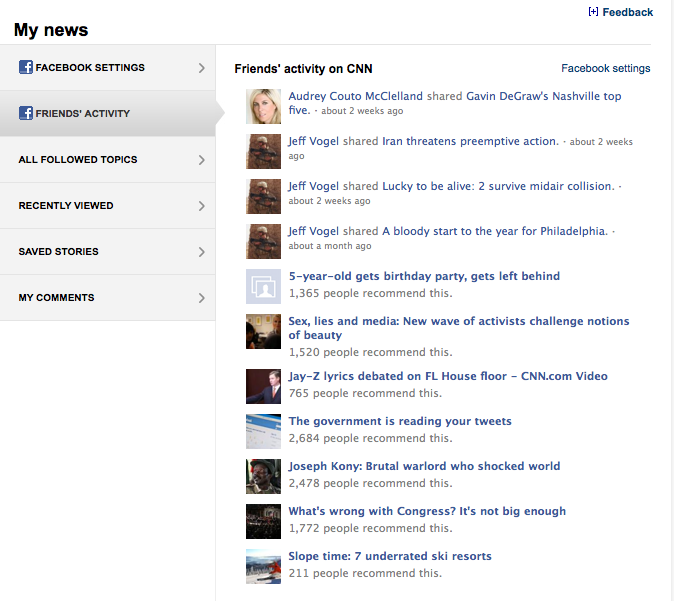Click '2,478 people recommend this' text
The width and height of the screenshot is (674, 601).
pyautogui.click(x=371, y=483)
